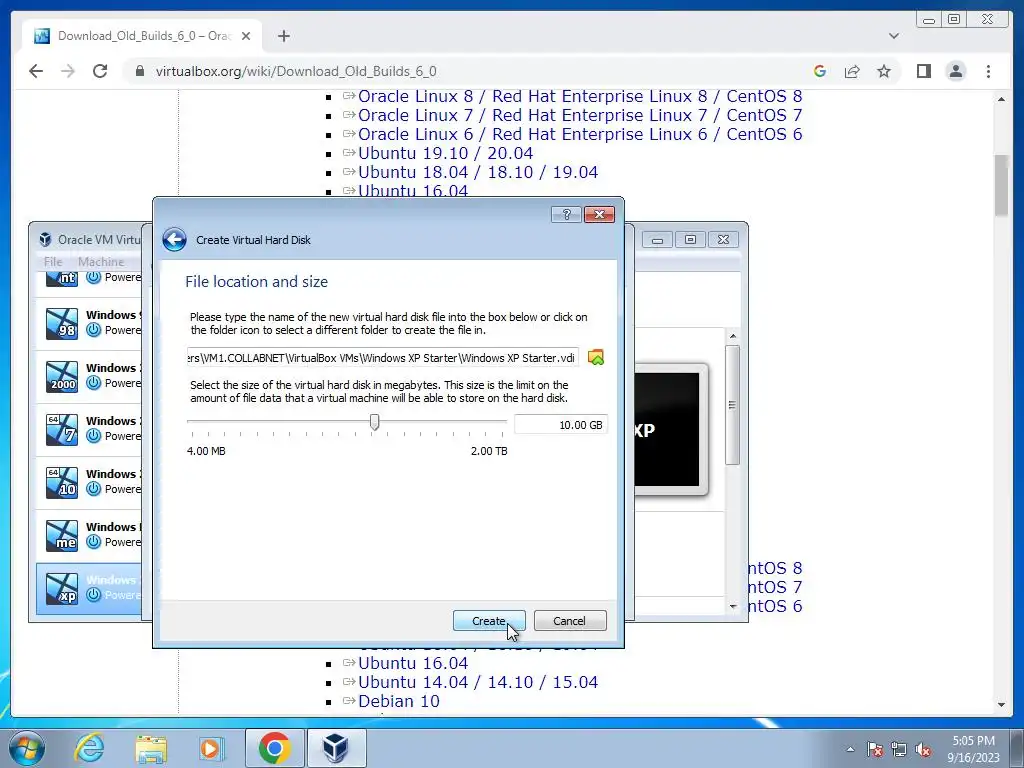The height and width of the screenshot is (768, 1024).
Task: Click the share page icon in Chrome
Action: (x=852, y=71)
